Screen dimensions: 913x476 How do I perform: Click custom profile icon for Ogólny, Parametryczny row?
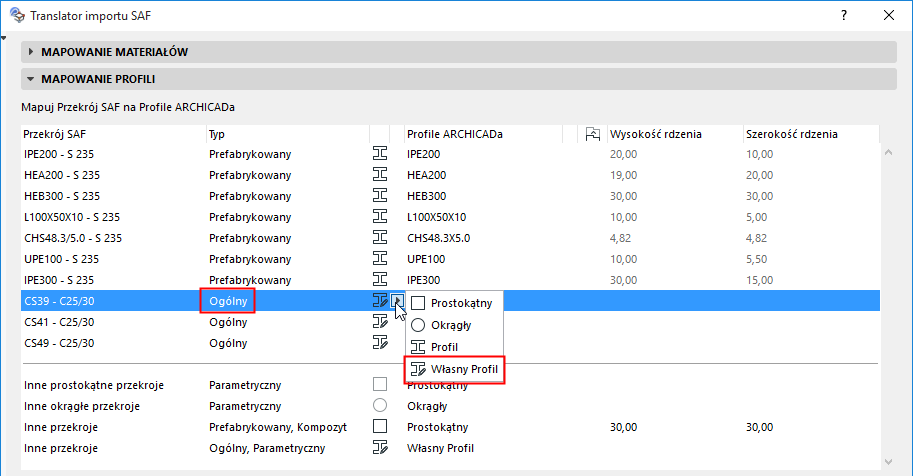[380, 447]
